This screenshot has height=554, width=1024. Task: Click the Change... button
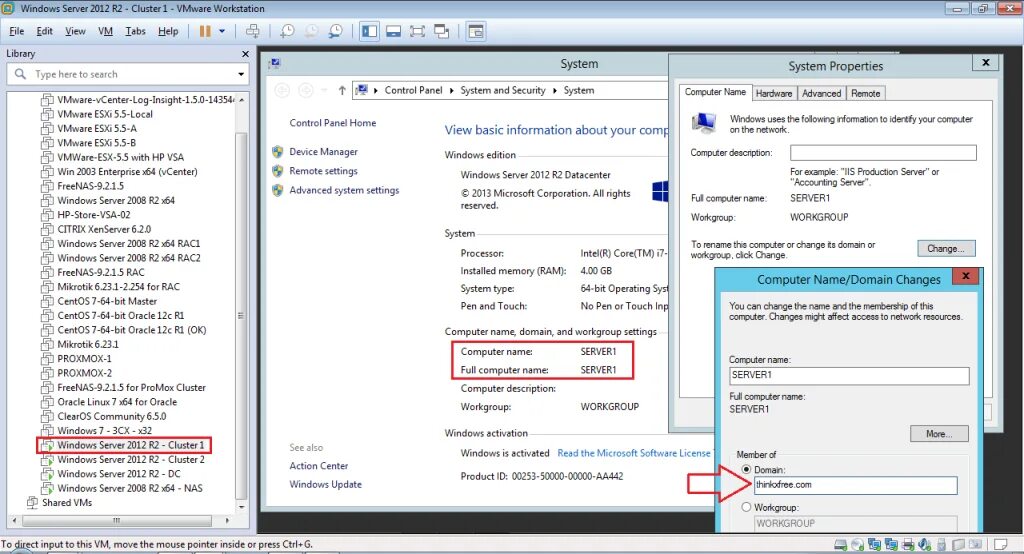946,248
